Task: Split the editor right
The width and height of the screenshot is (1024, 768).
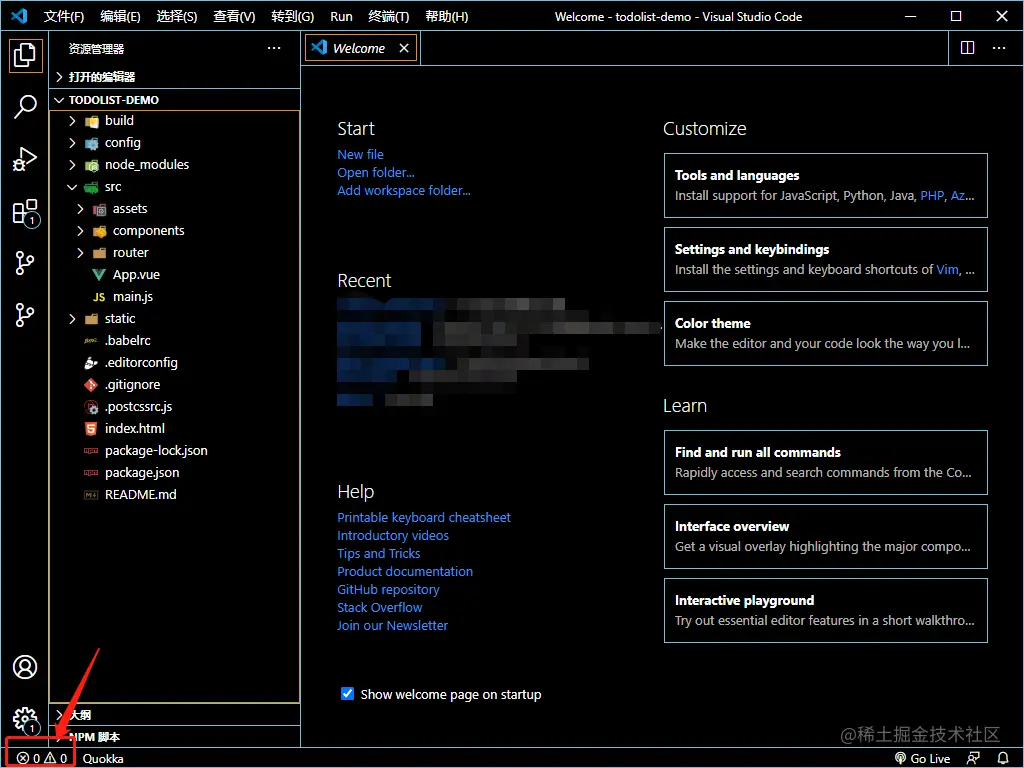Action: (x=967, y=48)
